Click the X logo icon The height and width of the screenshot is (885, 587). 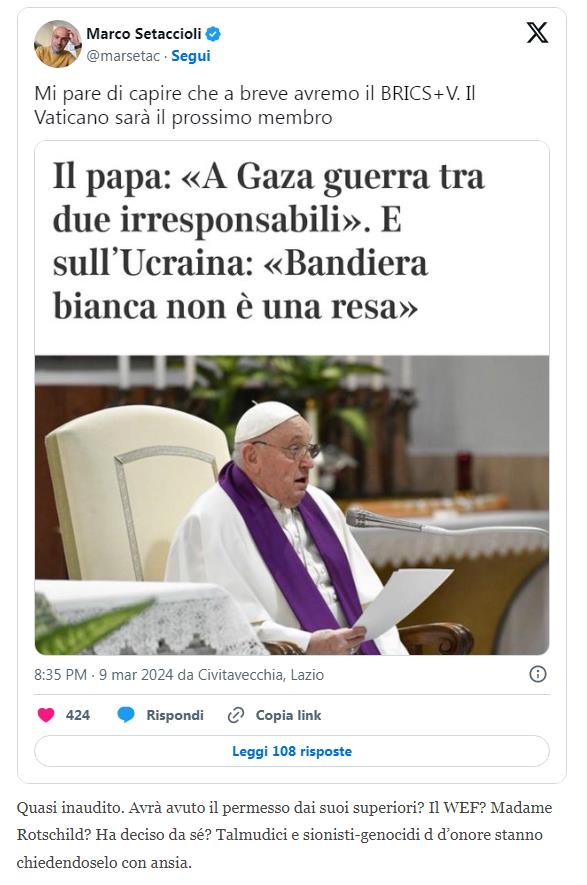click(537, 33)
